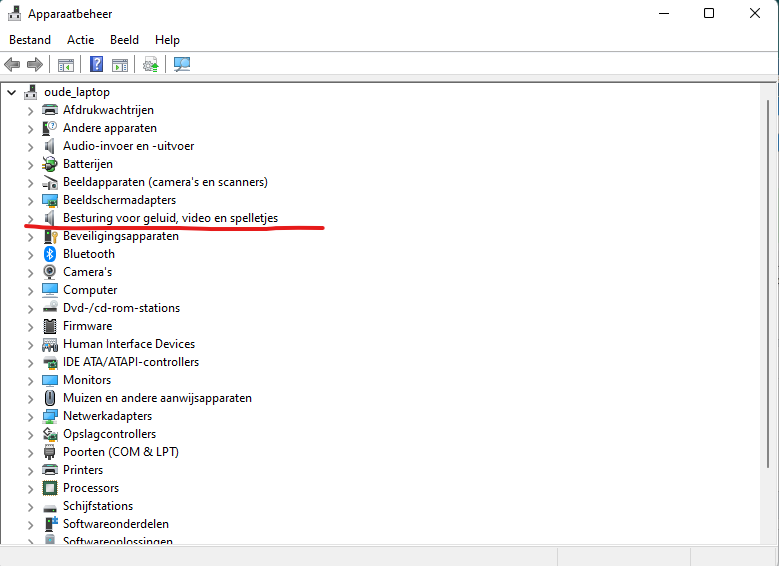Click the show/hide console tree toolbar icon
This screenshot has width=779, height=566.
pyautogui.click(x=66, y=65)
